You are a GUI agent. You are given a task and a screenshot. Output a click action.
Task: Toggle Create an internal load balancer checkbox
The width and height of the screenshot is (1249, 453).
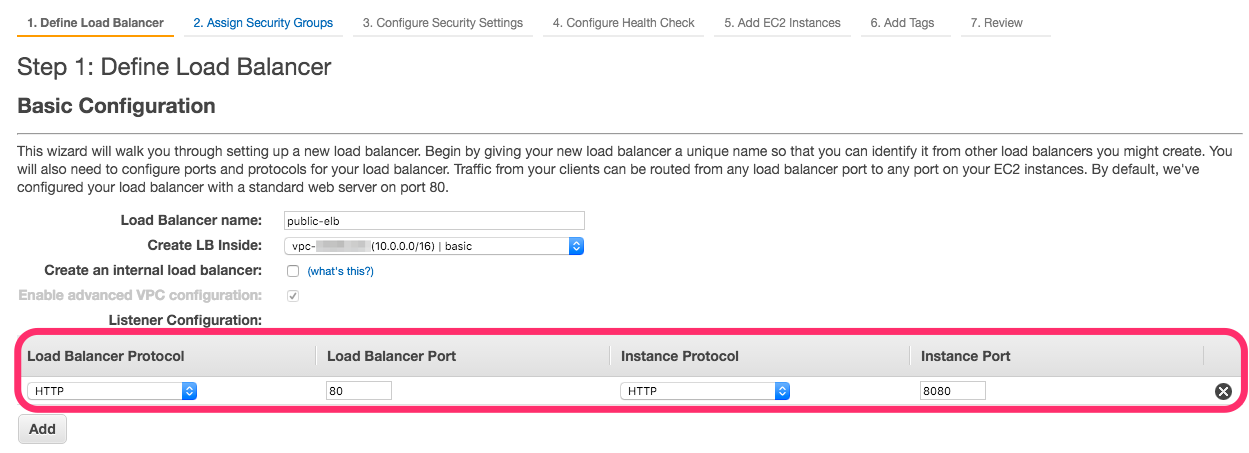293,271
